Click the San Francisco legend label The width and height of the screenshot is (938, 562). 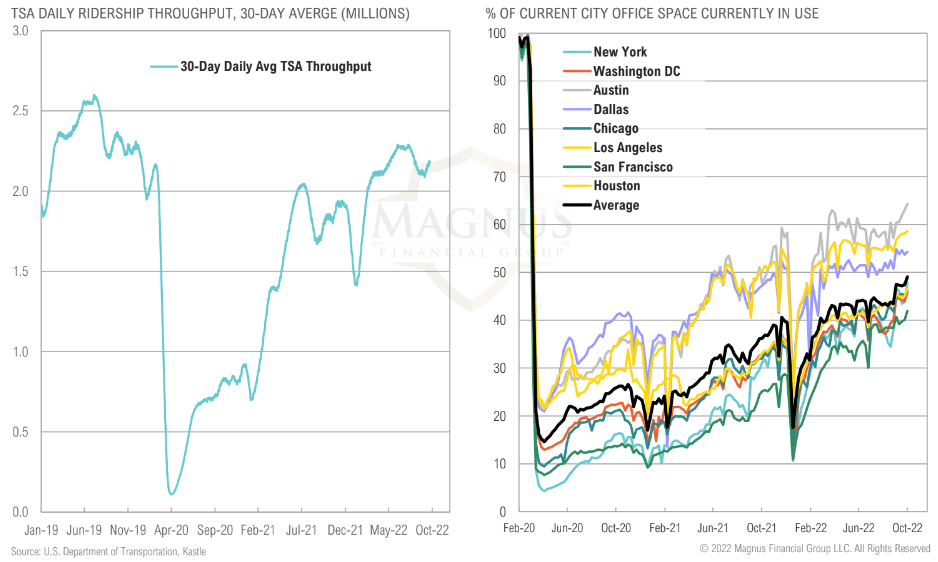[x=633, y=167]
